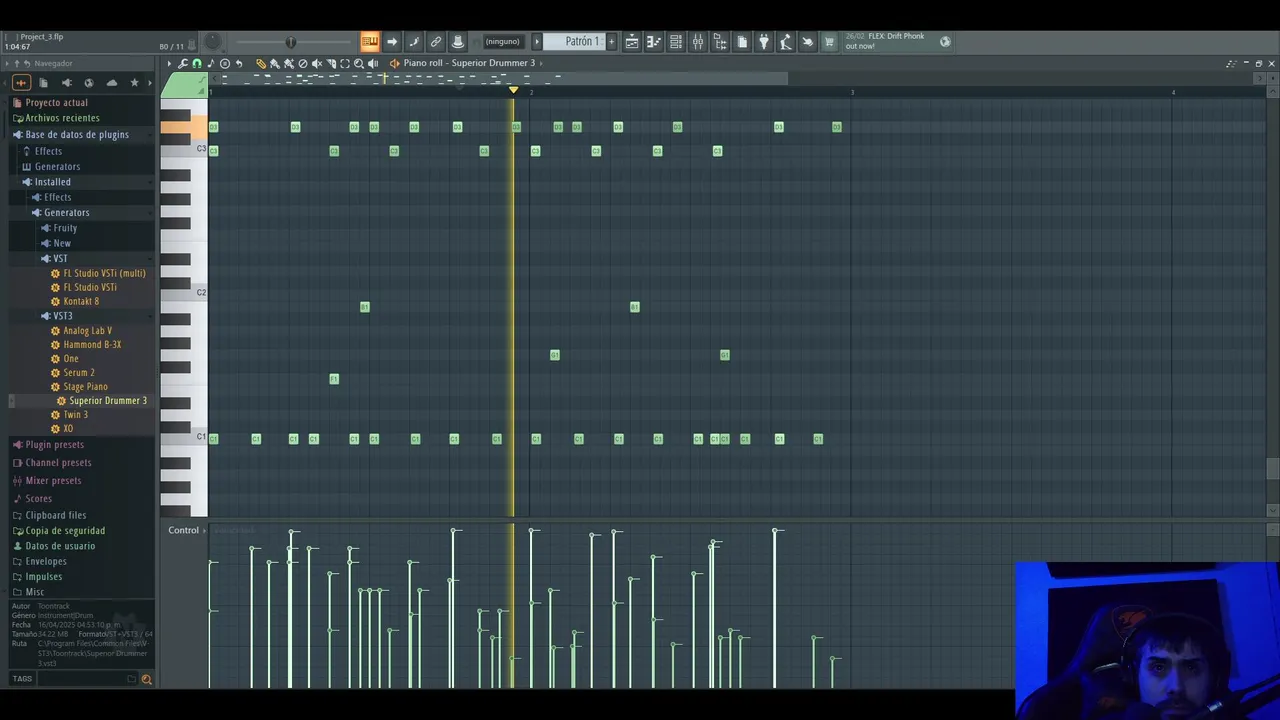Click the main volume knob

coord(213,41)
